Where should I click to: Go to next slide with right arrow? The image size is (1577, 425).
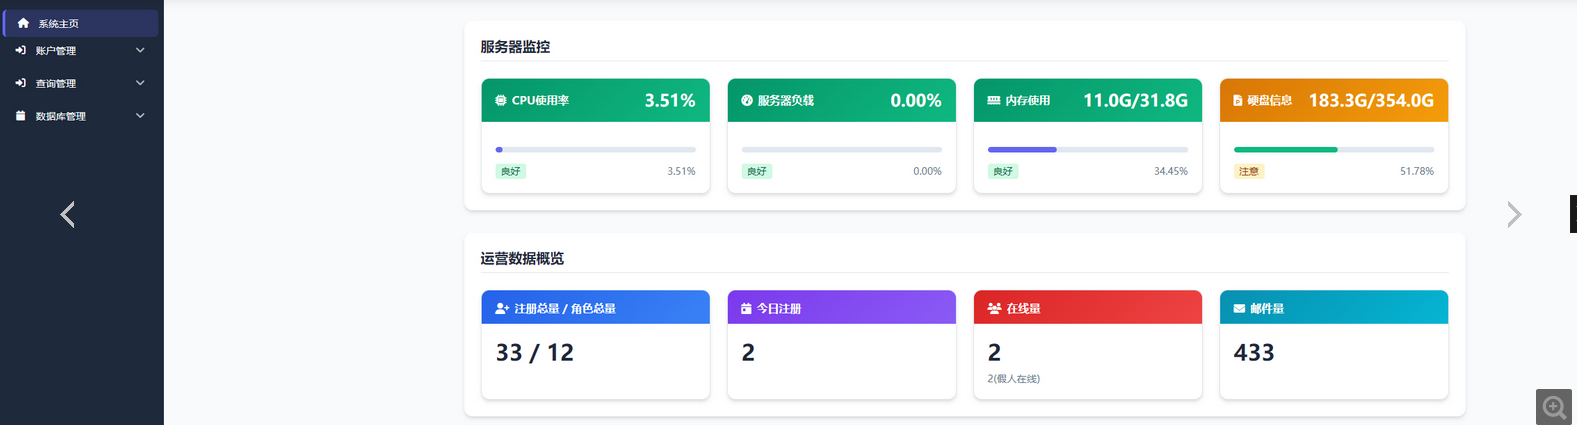click(x=1514, y=215)
